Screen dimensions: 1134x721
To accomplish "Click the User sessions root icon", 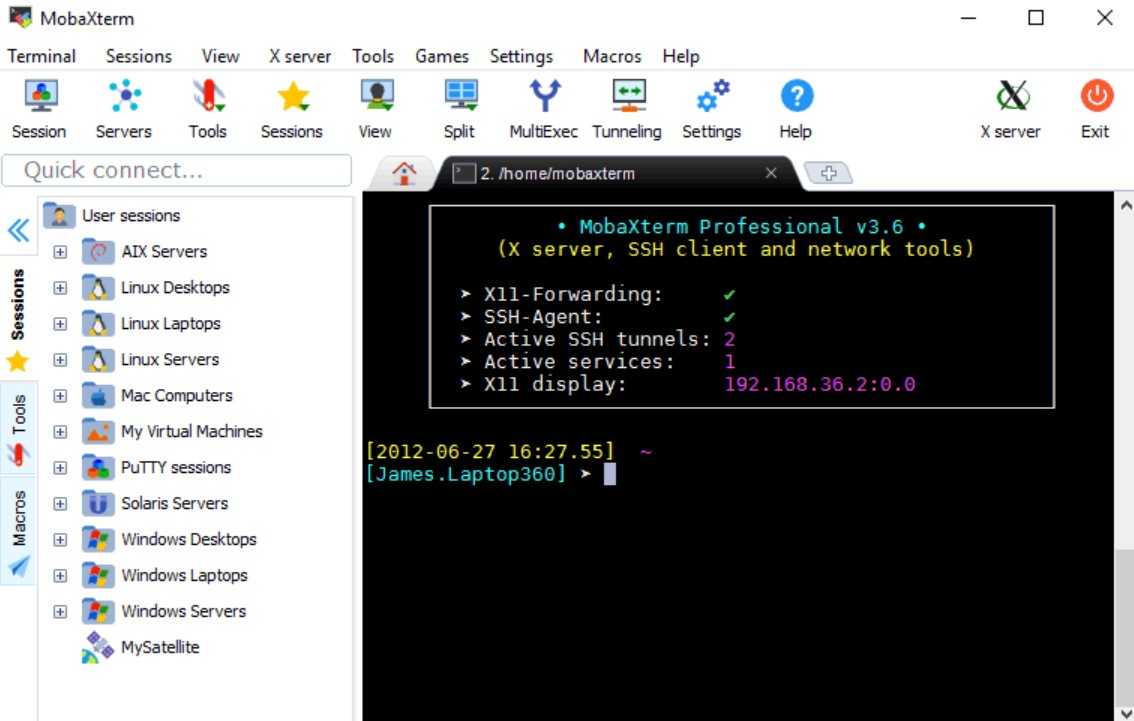I will (59, 216).
